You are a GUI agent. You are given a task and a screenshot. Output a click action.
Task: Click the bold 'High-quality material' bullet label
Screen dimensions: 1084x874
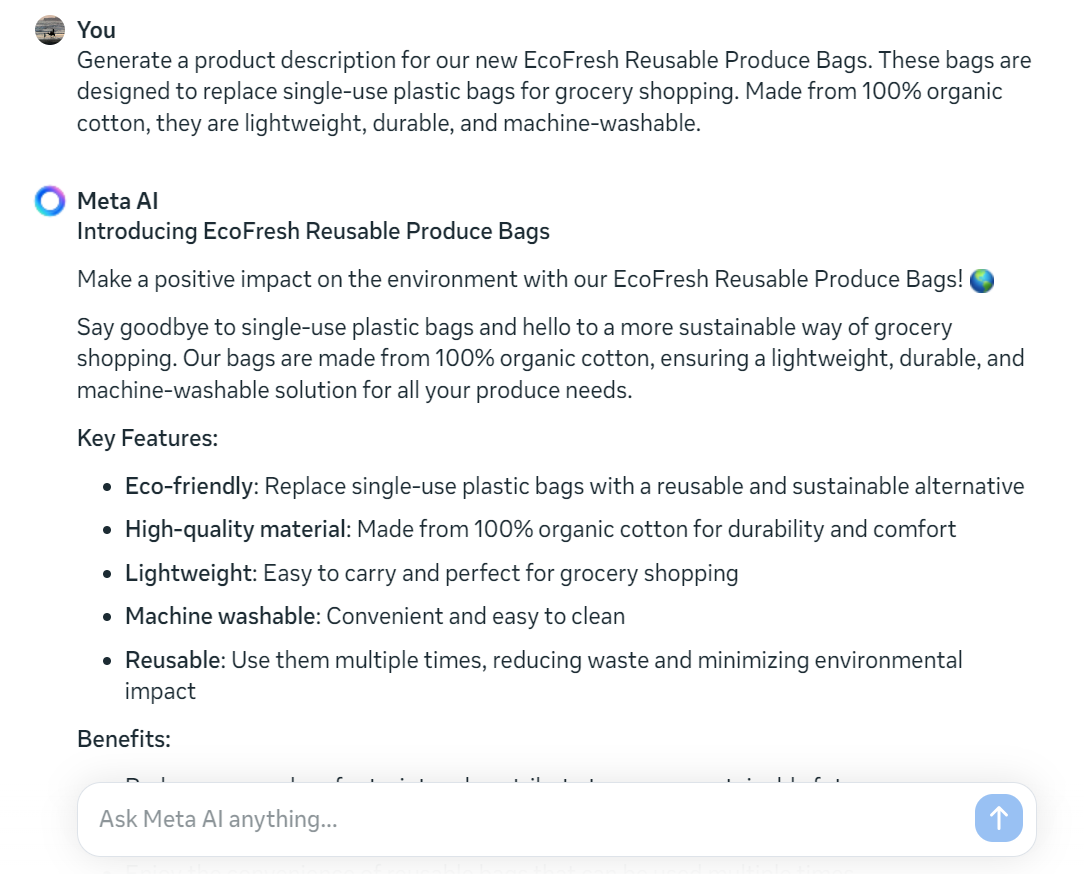point(234,529)
